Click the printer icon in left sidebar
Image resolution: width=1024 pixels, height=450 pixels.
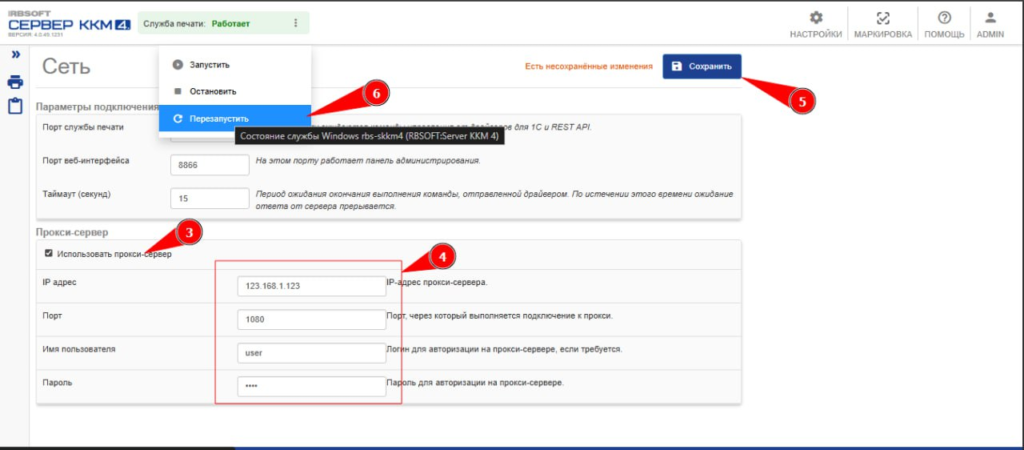pos(16,82)
